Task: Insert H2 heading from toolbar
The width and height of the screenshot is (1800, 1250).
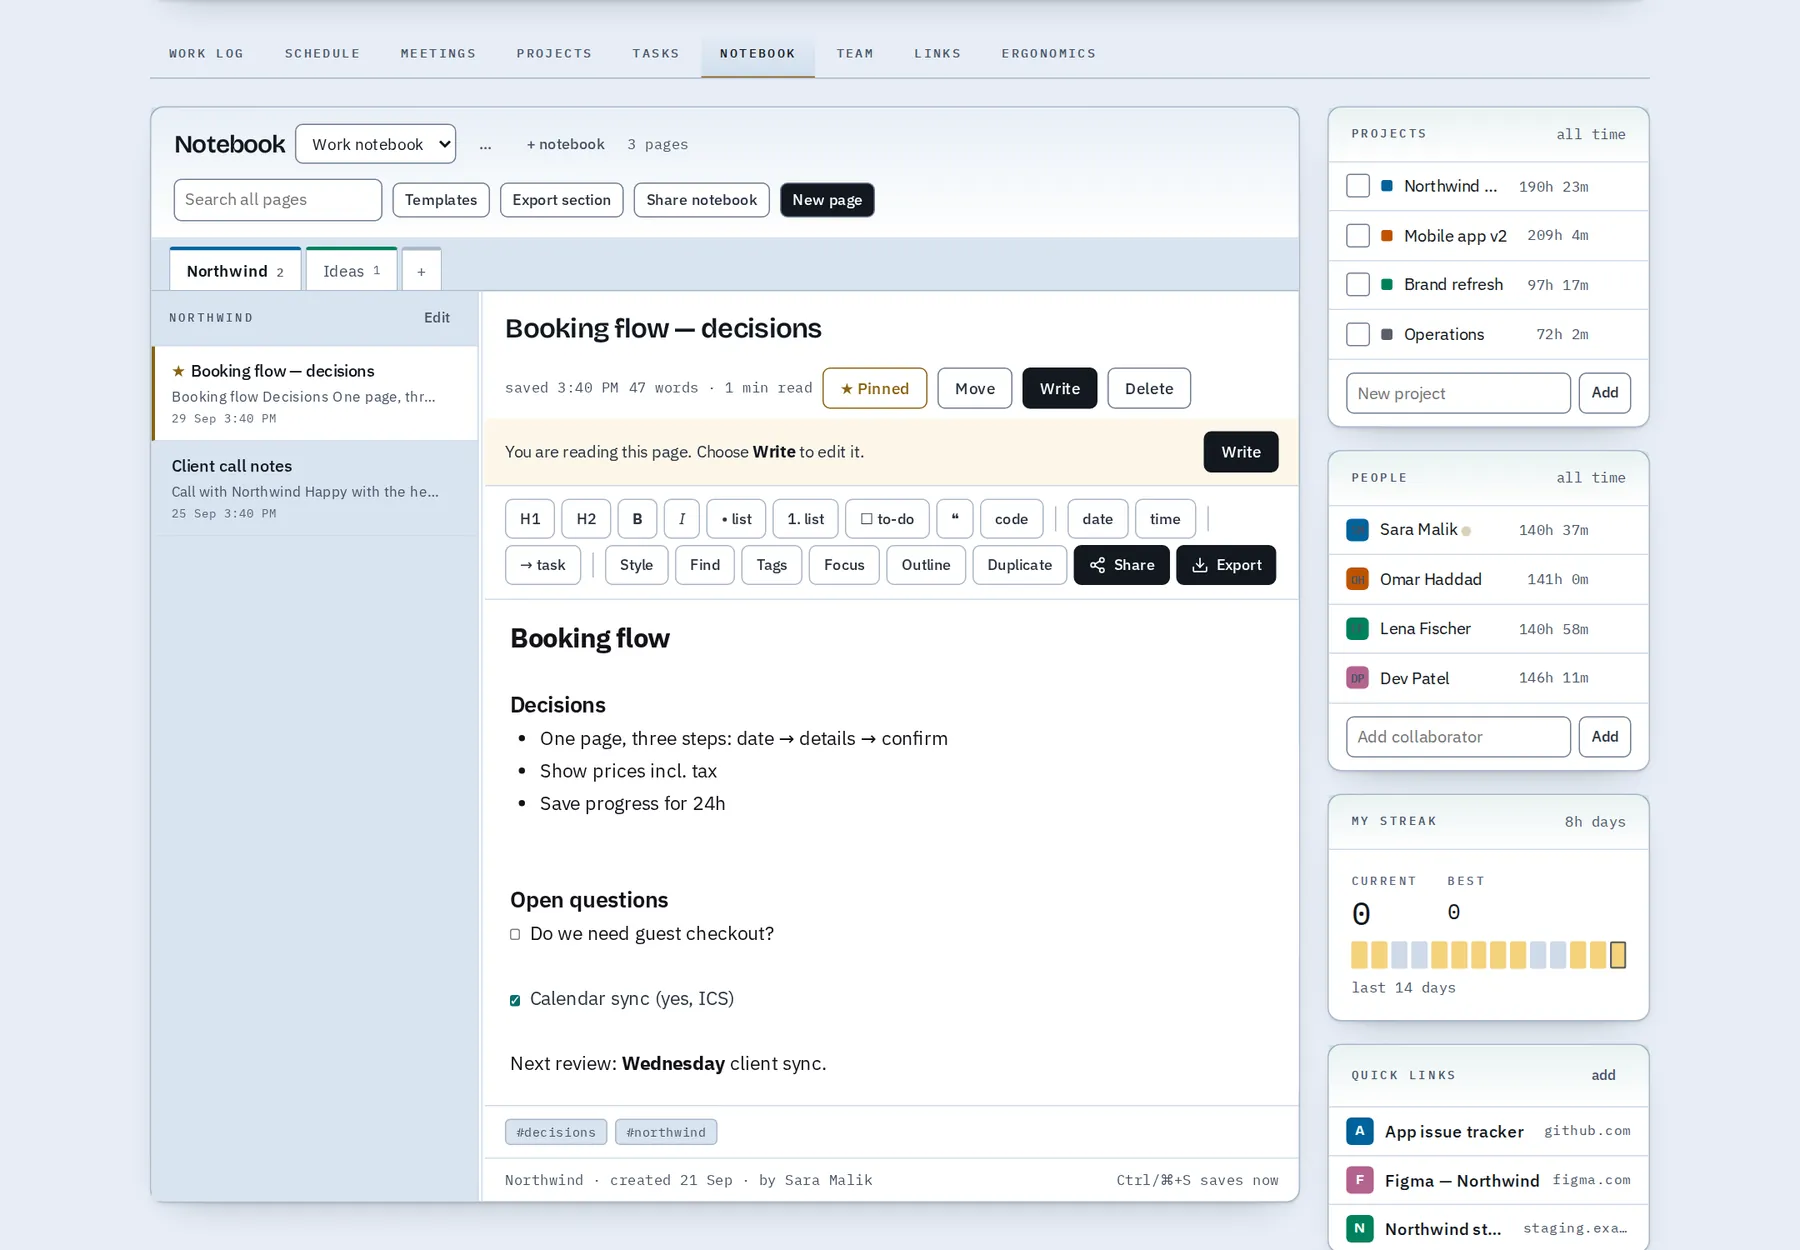Action: pyautogui.click(x=586, y=519)
